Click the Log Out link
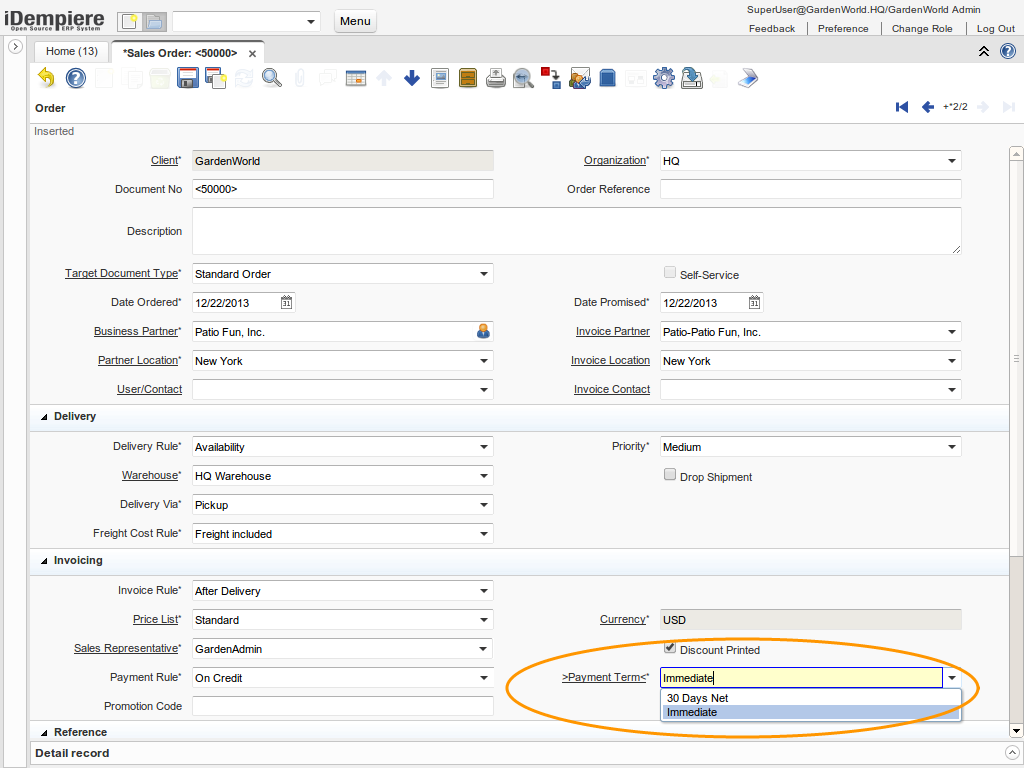The image size is (1024, 768). click(x=995, y=29)
